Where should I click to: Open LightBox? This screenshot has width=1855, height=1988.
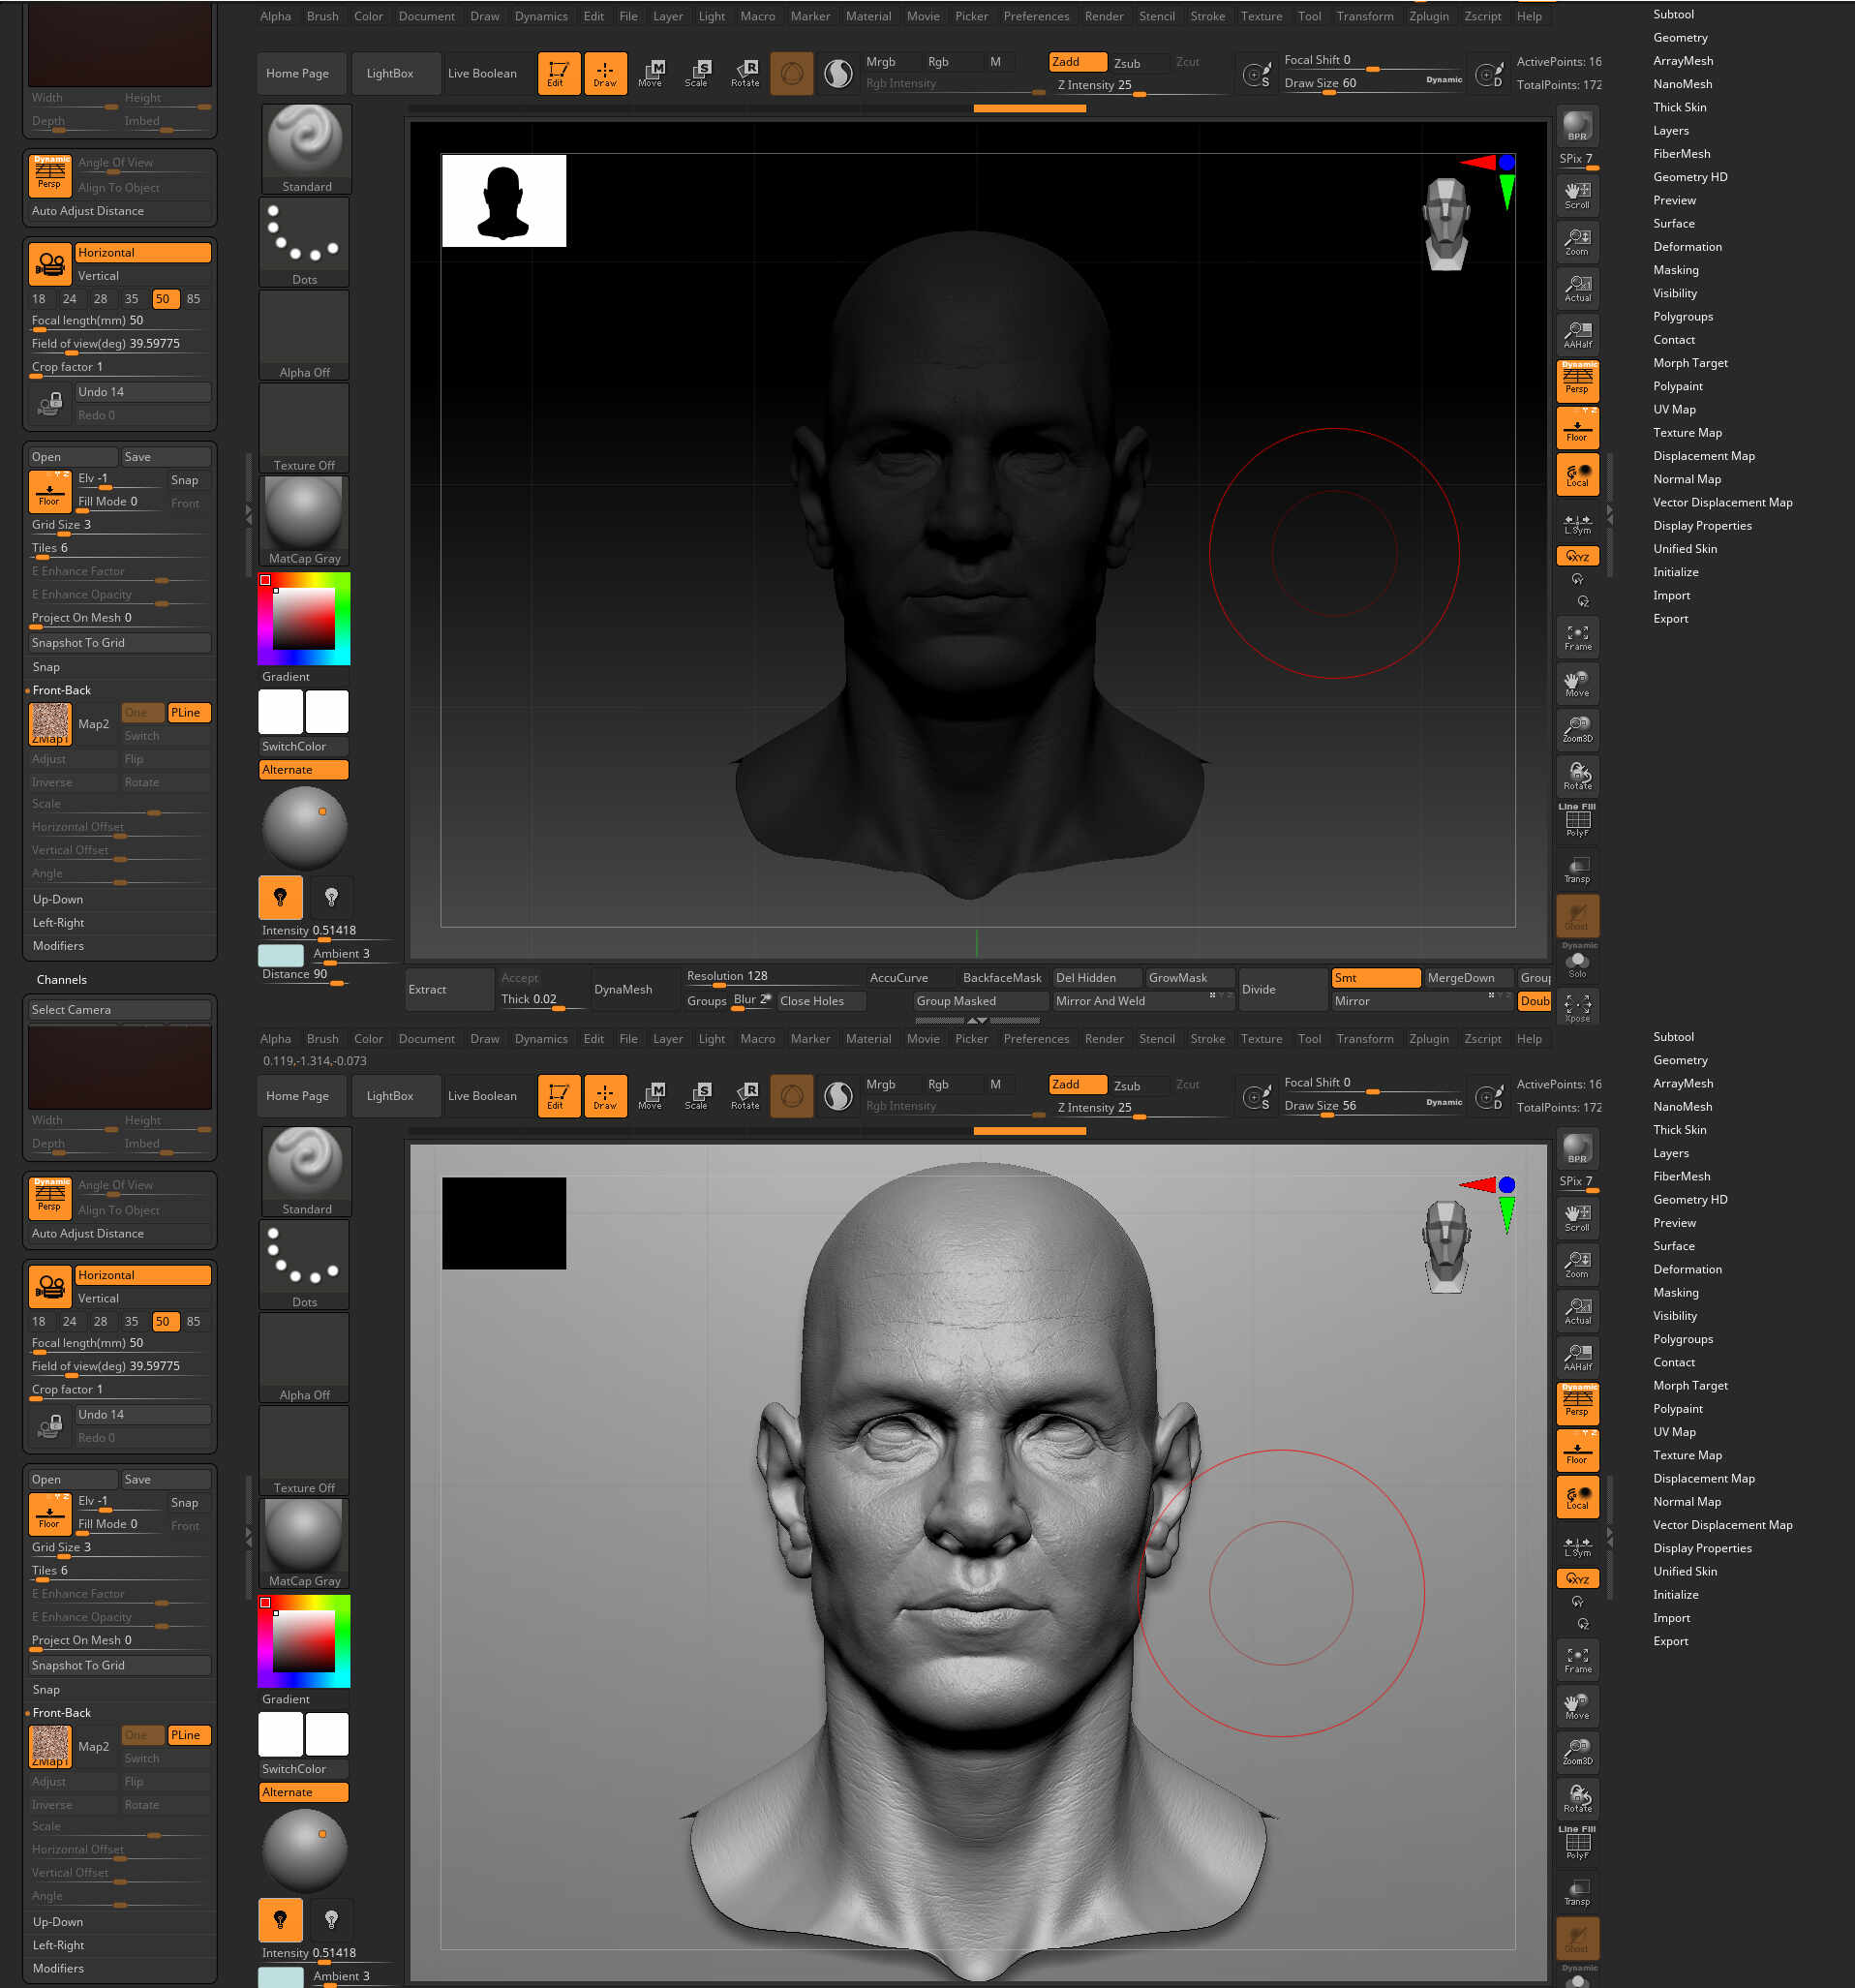396,73
